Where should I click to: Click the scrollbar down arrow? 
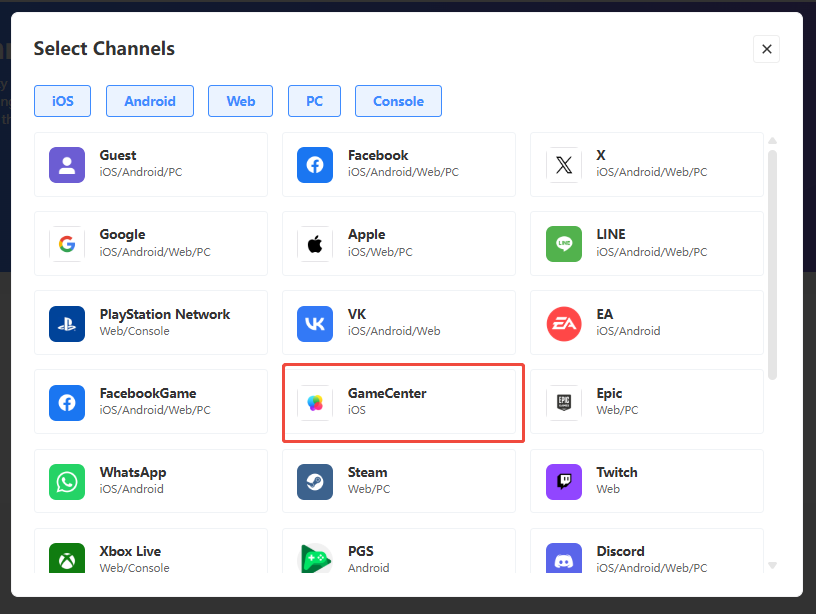(x=772, y=565)
